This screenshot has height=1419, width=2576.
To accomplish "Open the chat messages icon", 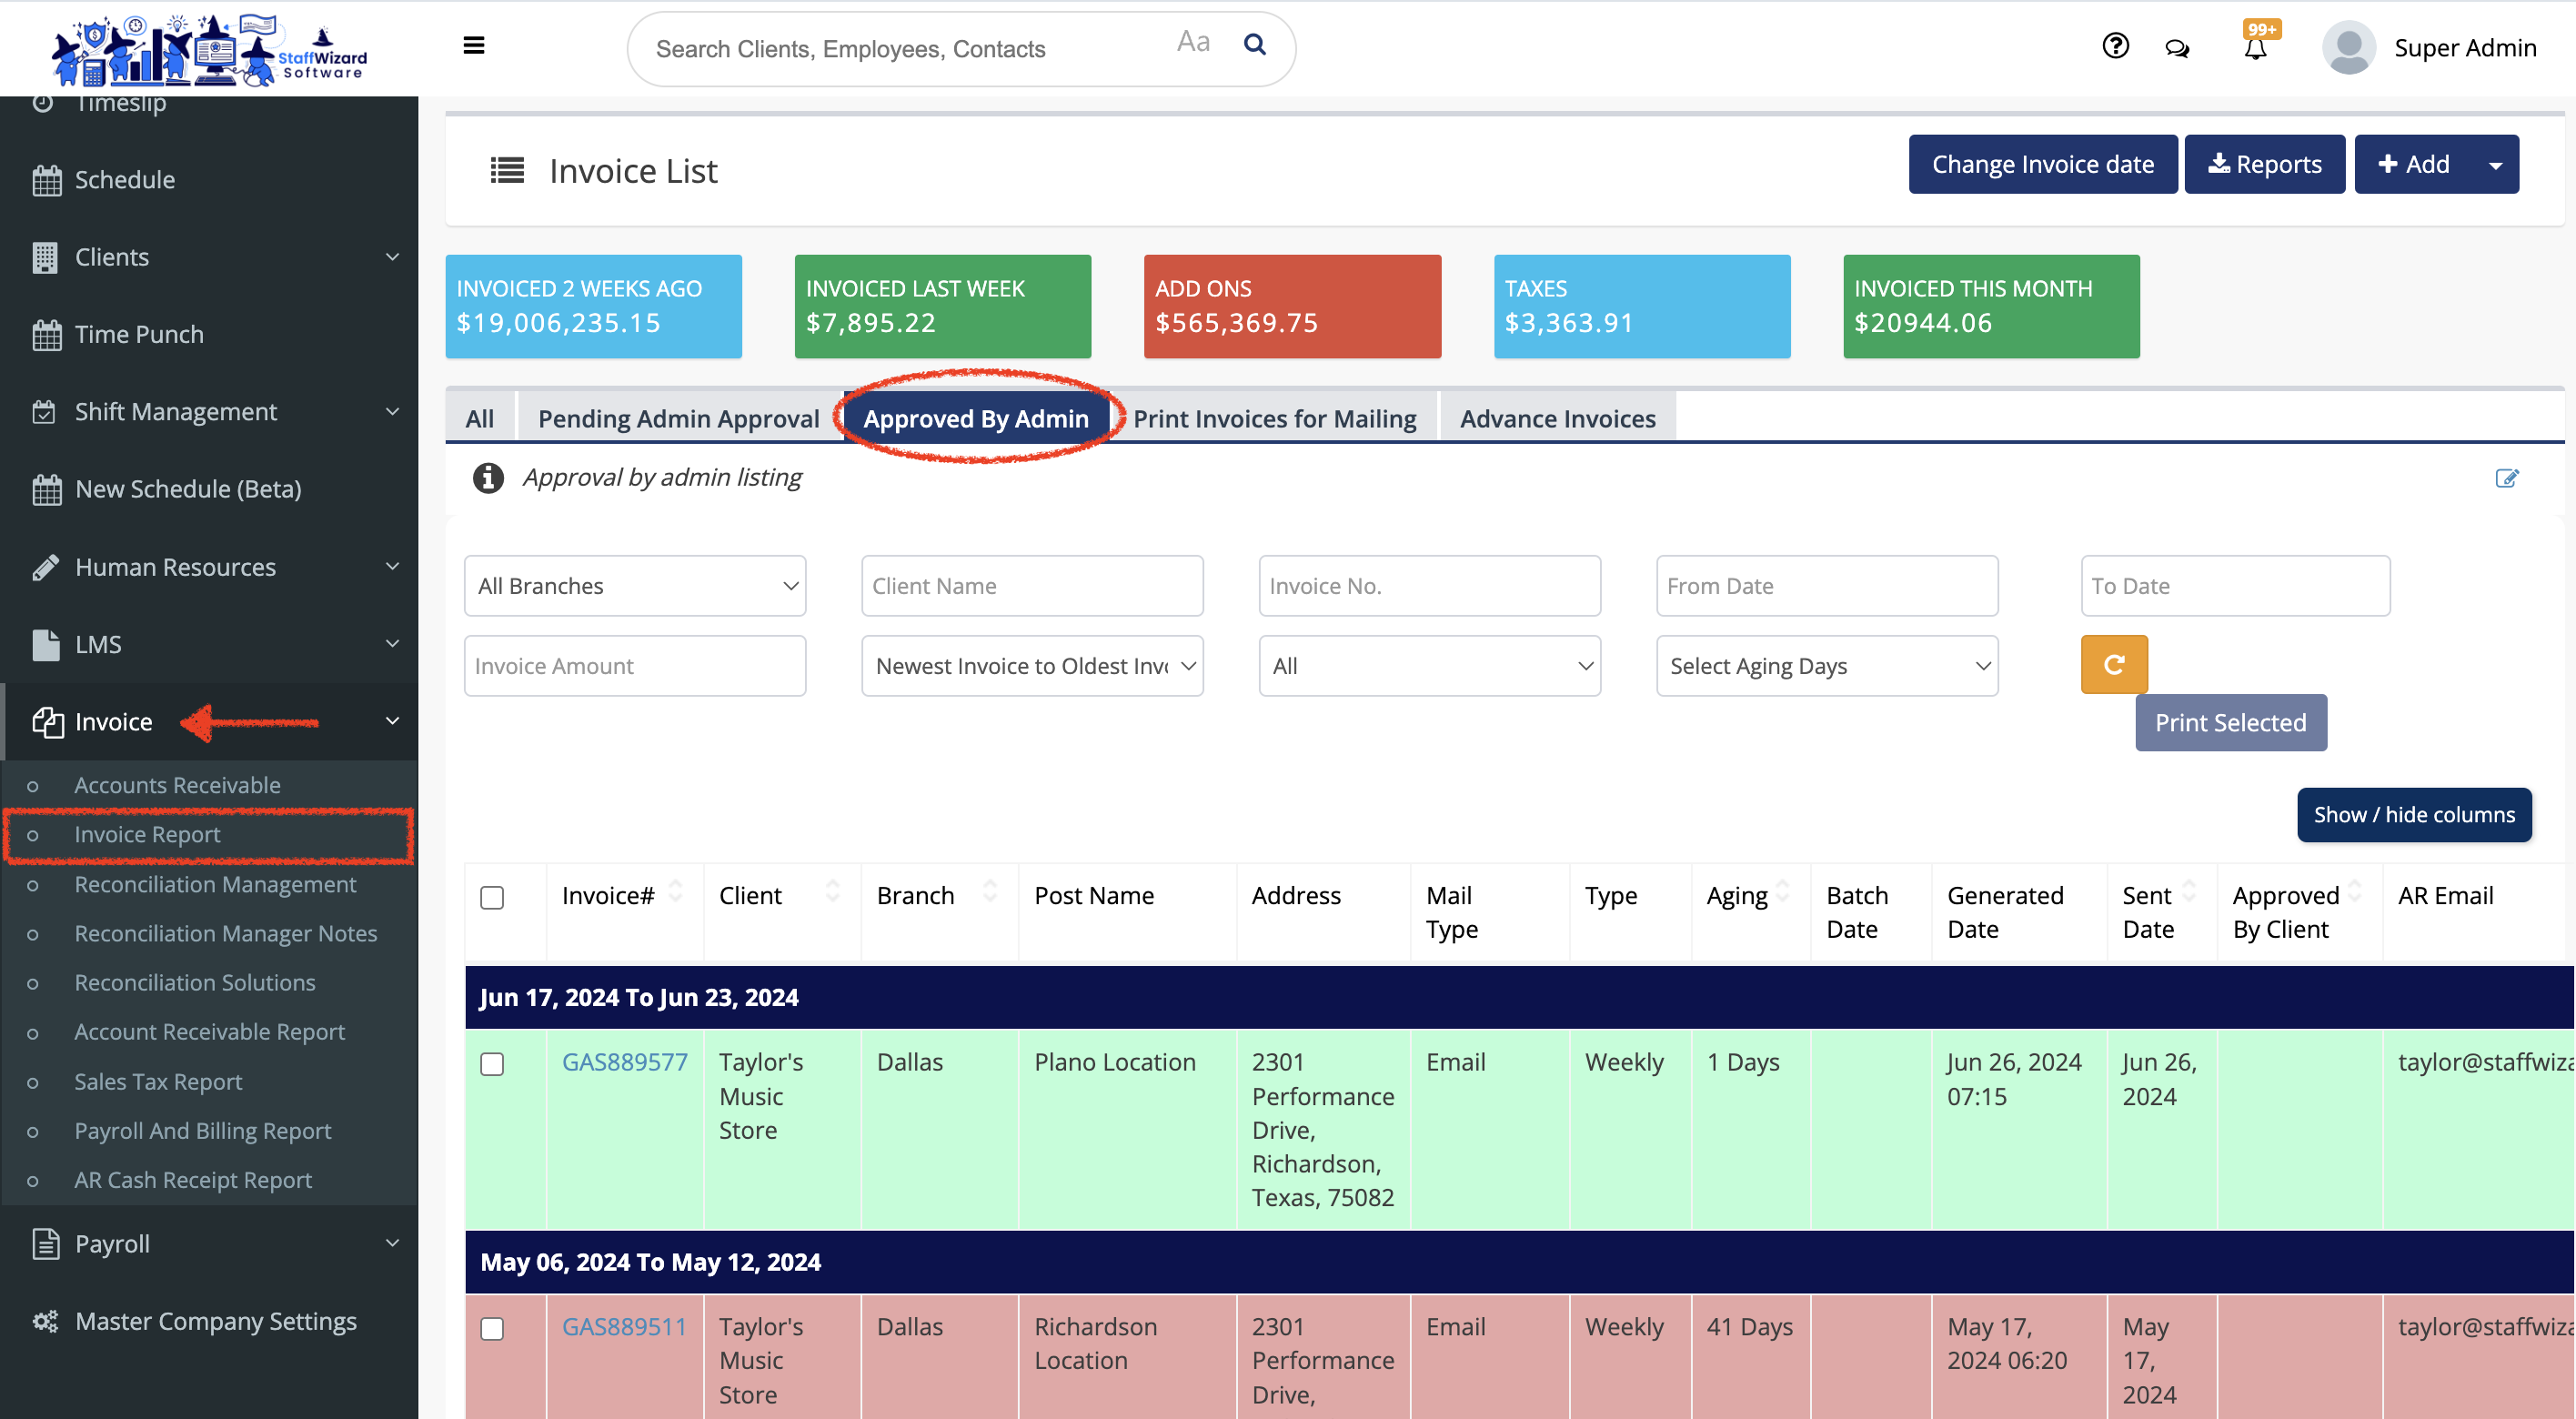I will tap(2177, 48).
